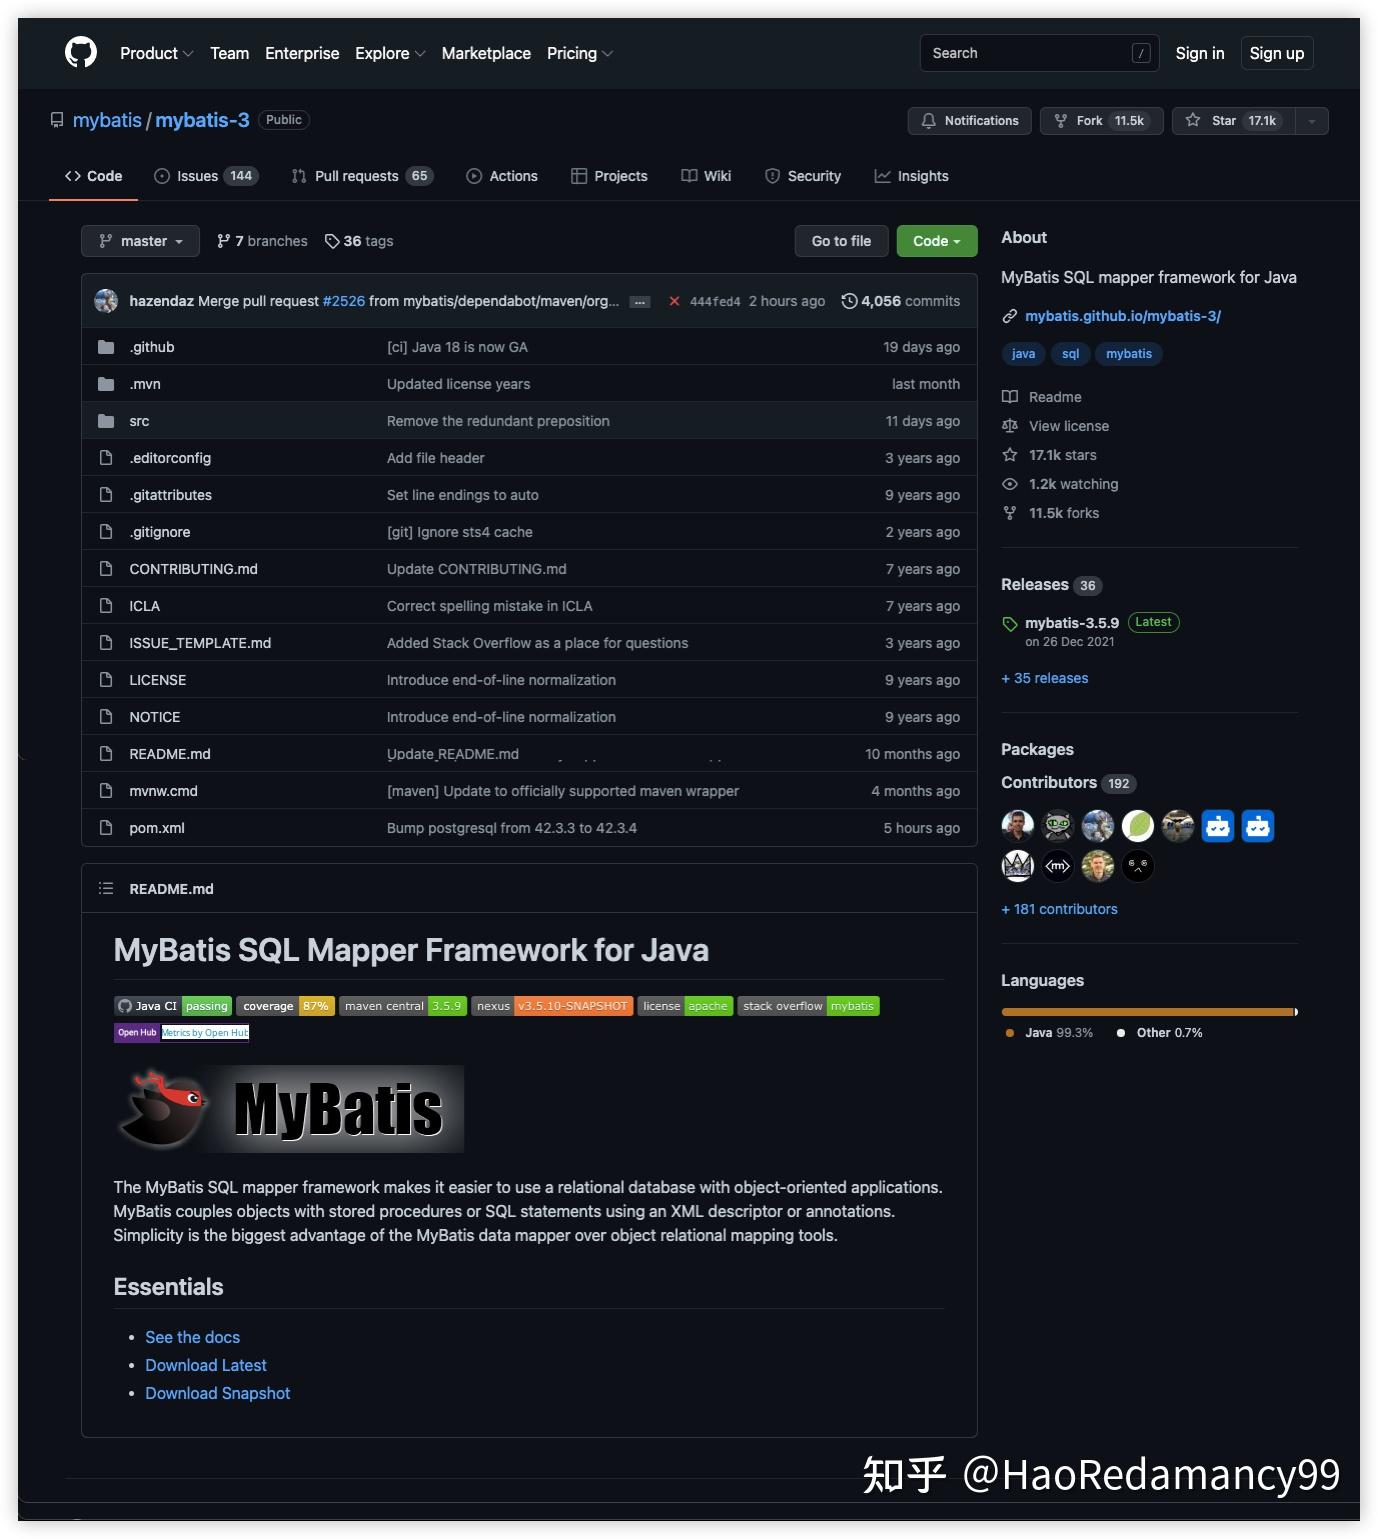Expand the commit message ellipsis

640,302
